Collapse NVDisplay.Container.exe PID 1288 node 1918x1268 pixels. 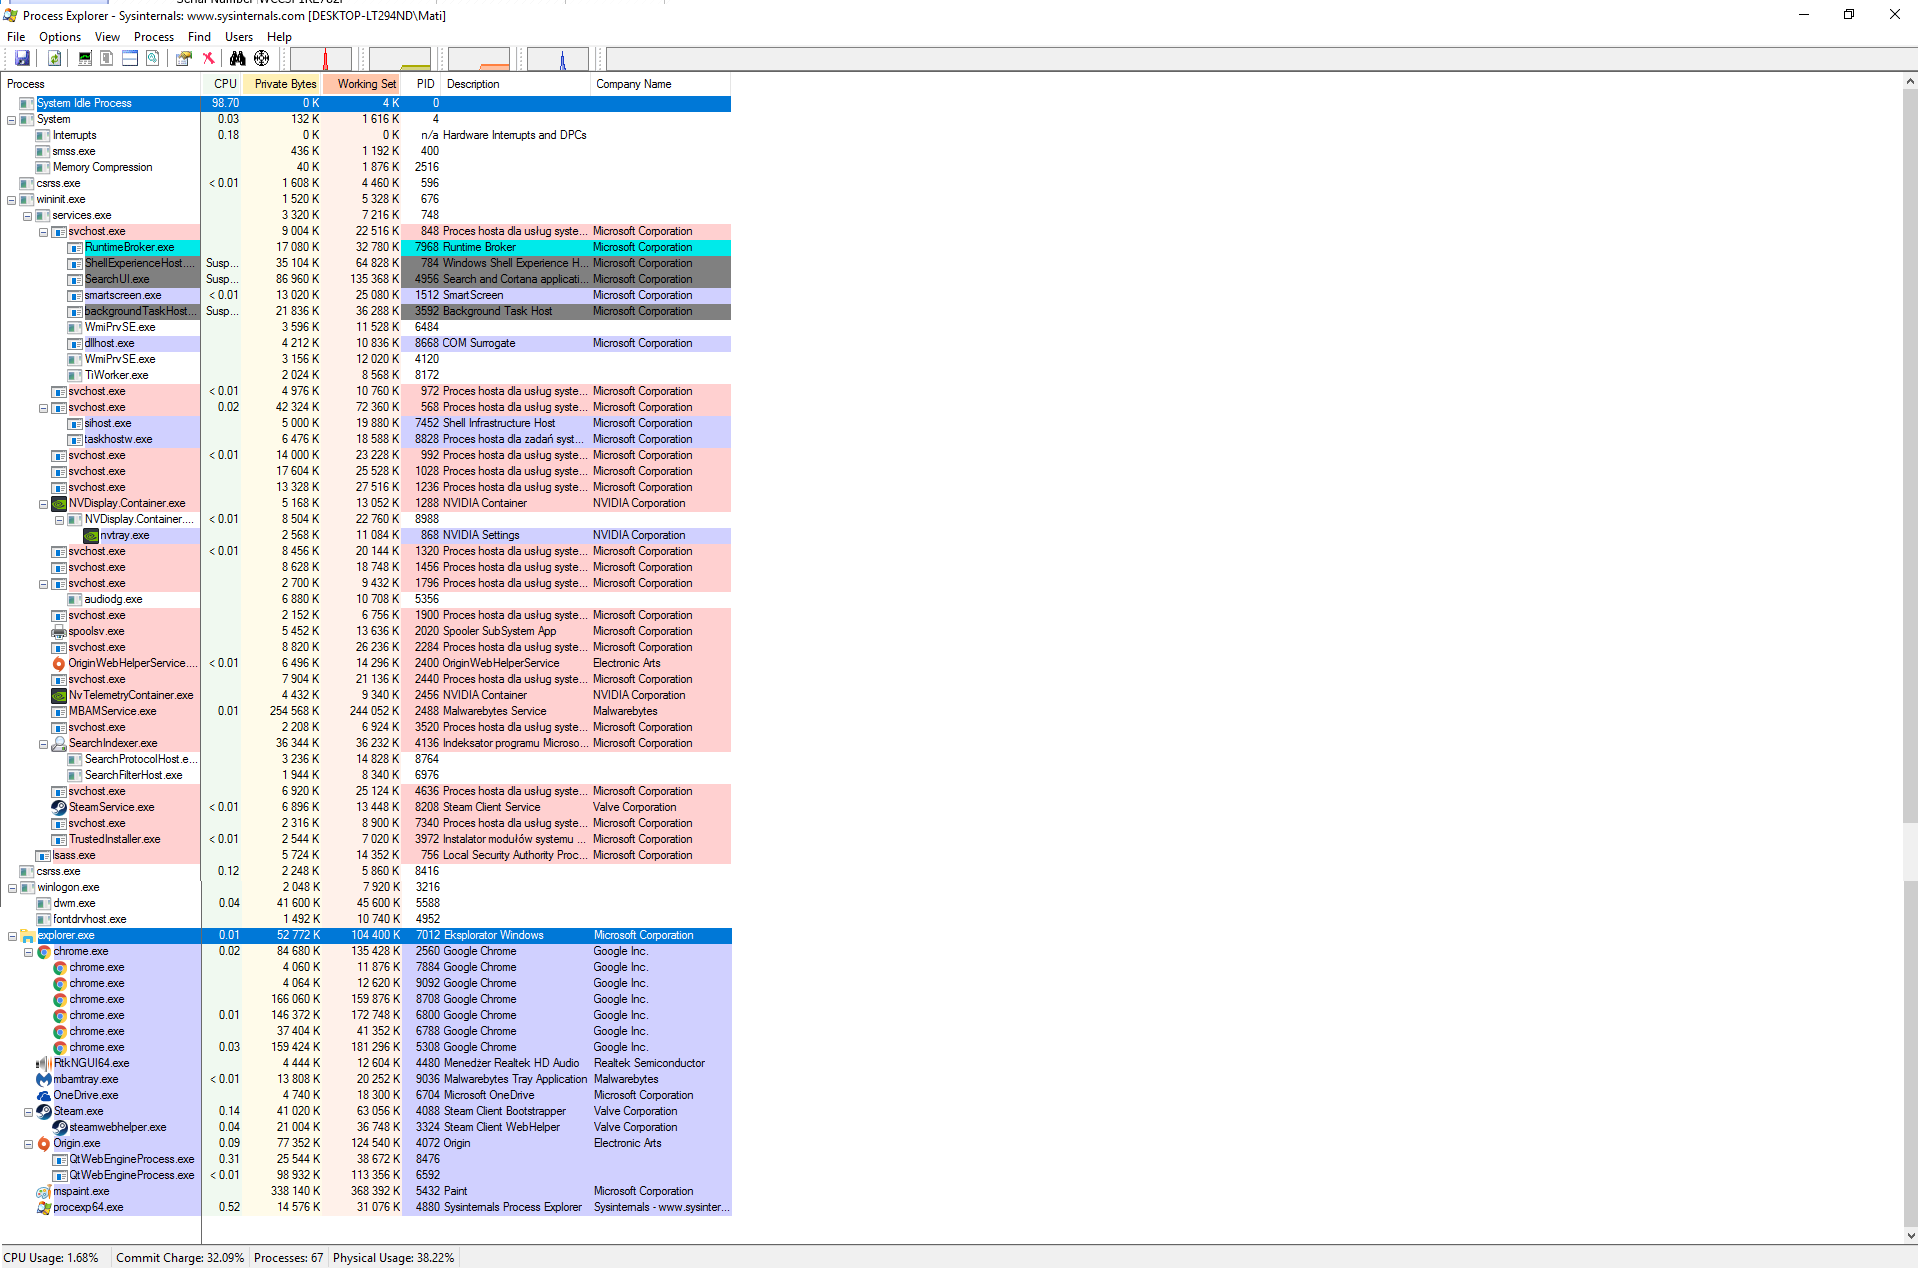click(44, 504)
